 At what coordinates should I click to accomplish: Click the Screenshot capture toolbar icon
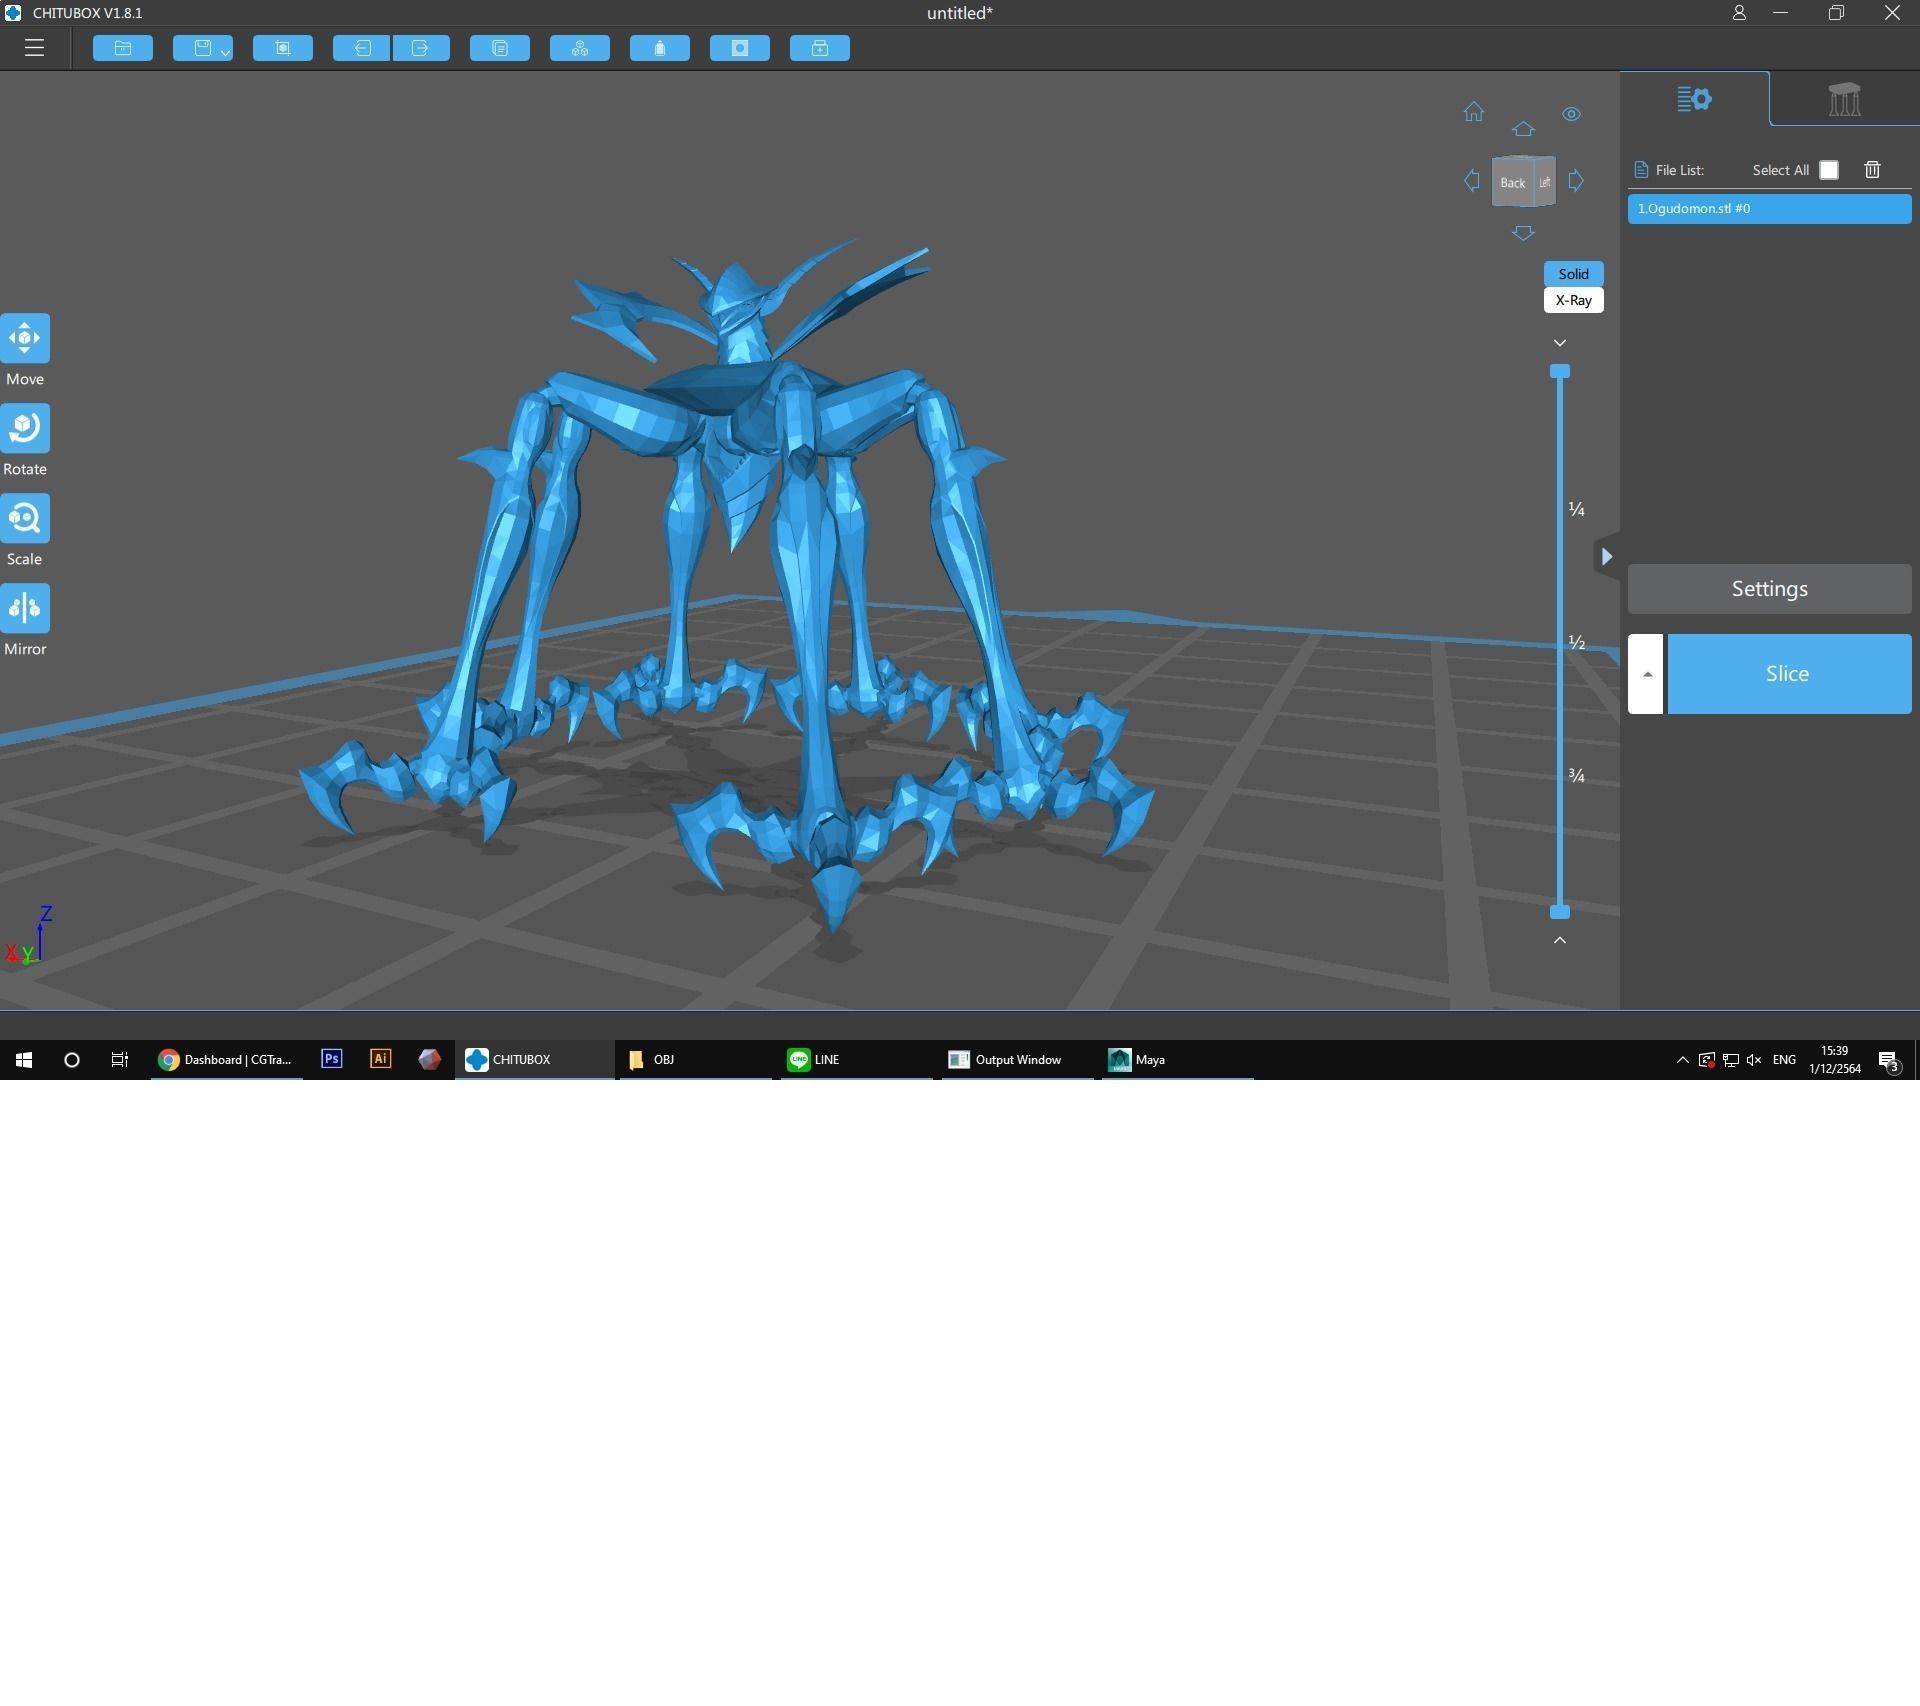(x=283, y=48)
